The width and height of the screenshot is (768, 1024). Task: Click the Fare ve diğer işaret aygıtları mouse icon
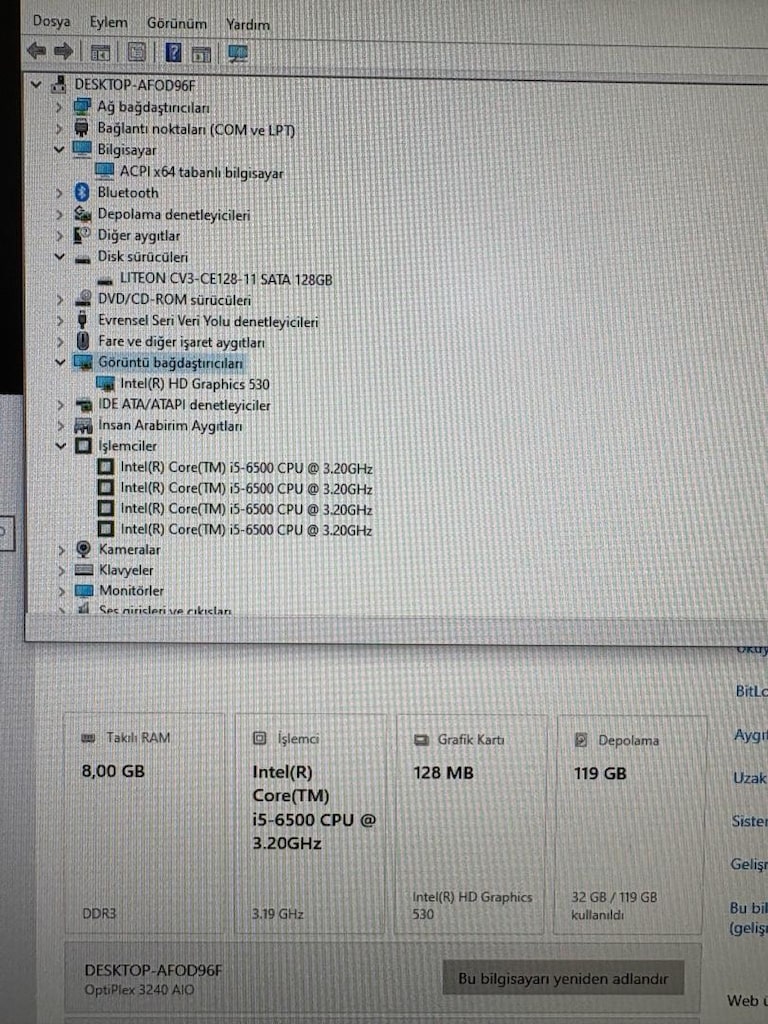(x=83, y=341)
